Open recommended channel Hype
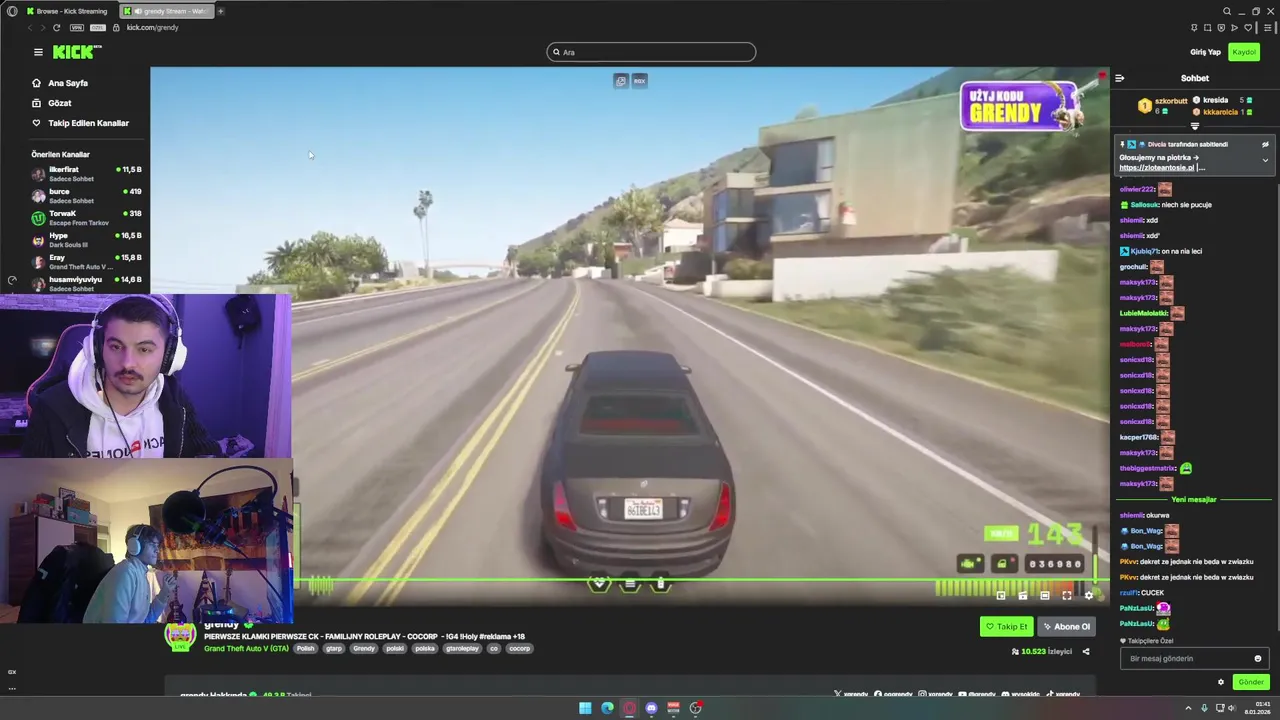Viewport: 1280px width, 720px height. 87,239
